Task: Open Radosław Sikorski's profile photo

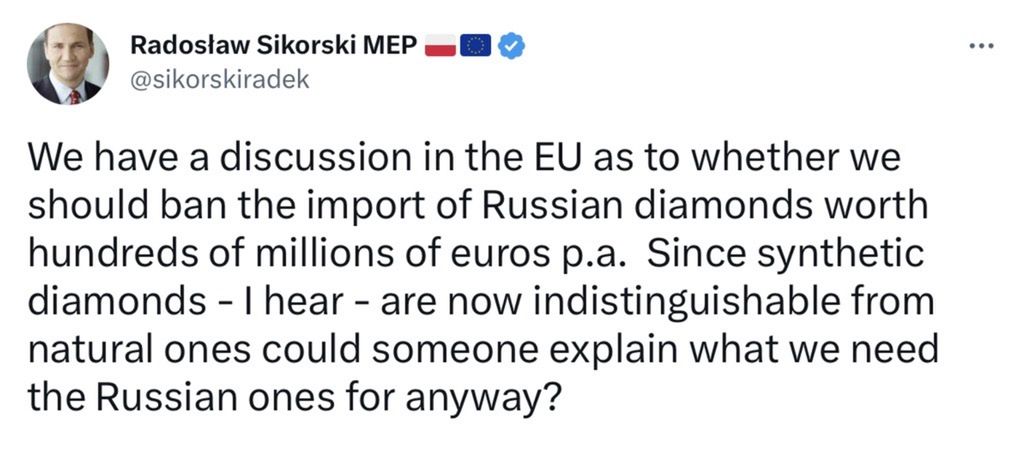Action: (69, 64)
